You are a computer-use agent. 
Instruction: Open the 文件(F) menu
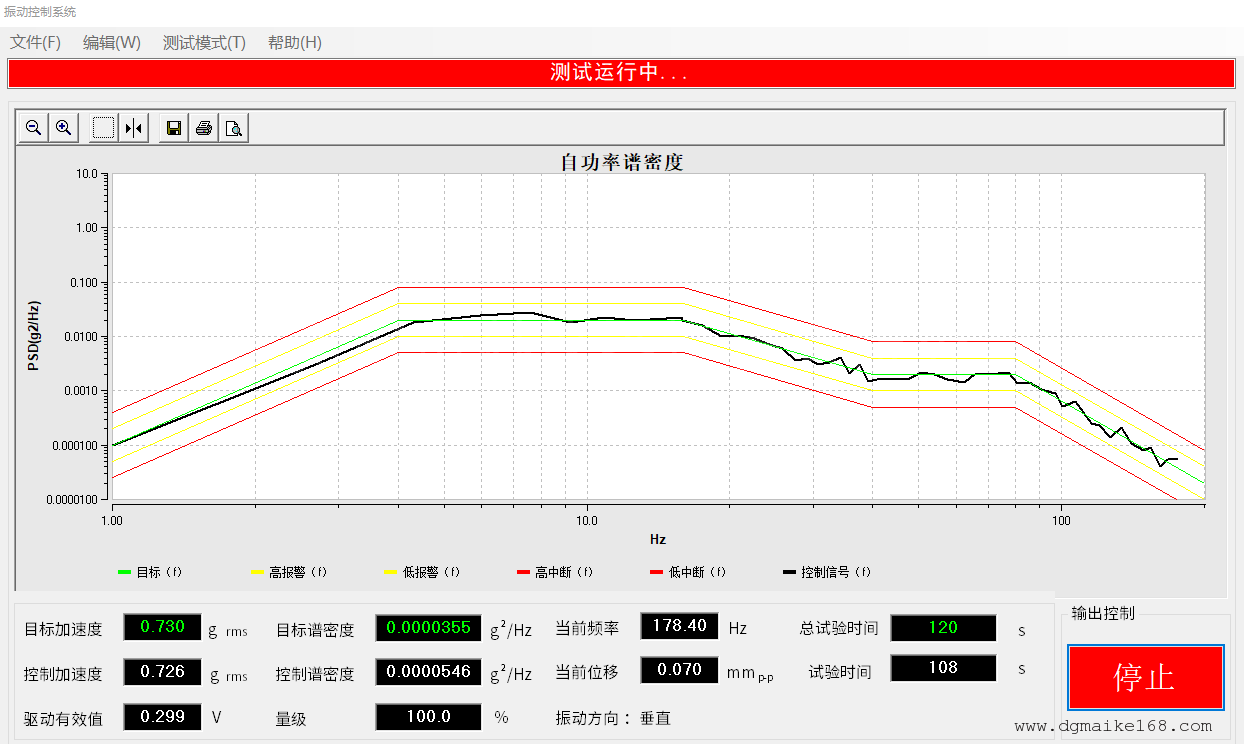pos(36,43)
